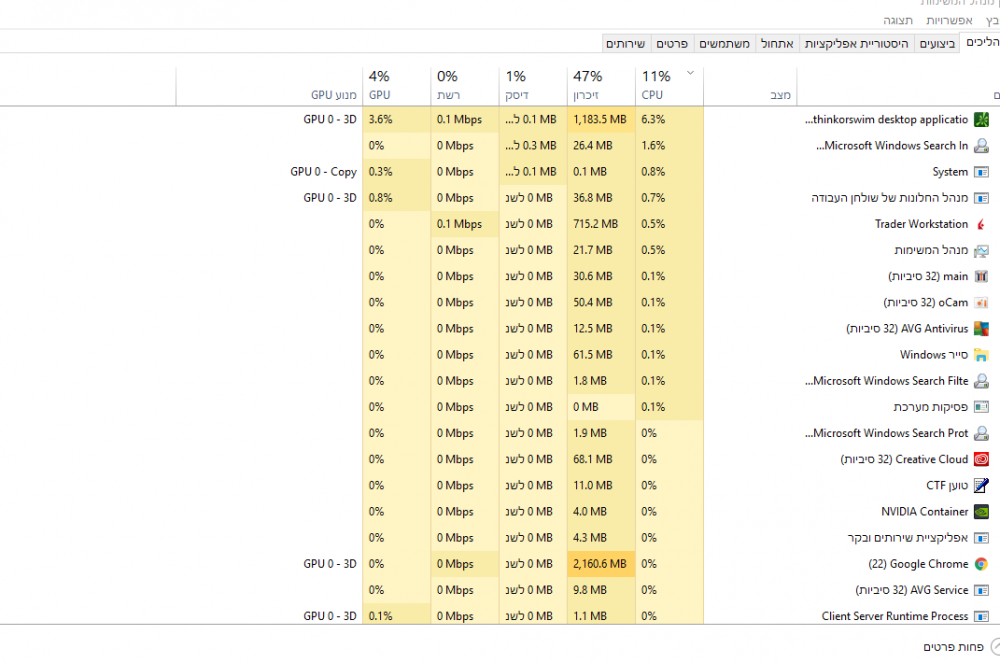
Task: Select the סייר Windows folder icon
Action: [981, 354]
